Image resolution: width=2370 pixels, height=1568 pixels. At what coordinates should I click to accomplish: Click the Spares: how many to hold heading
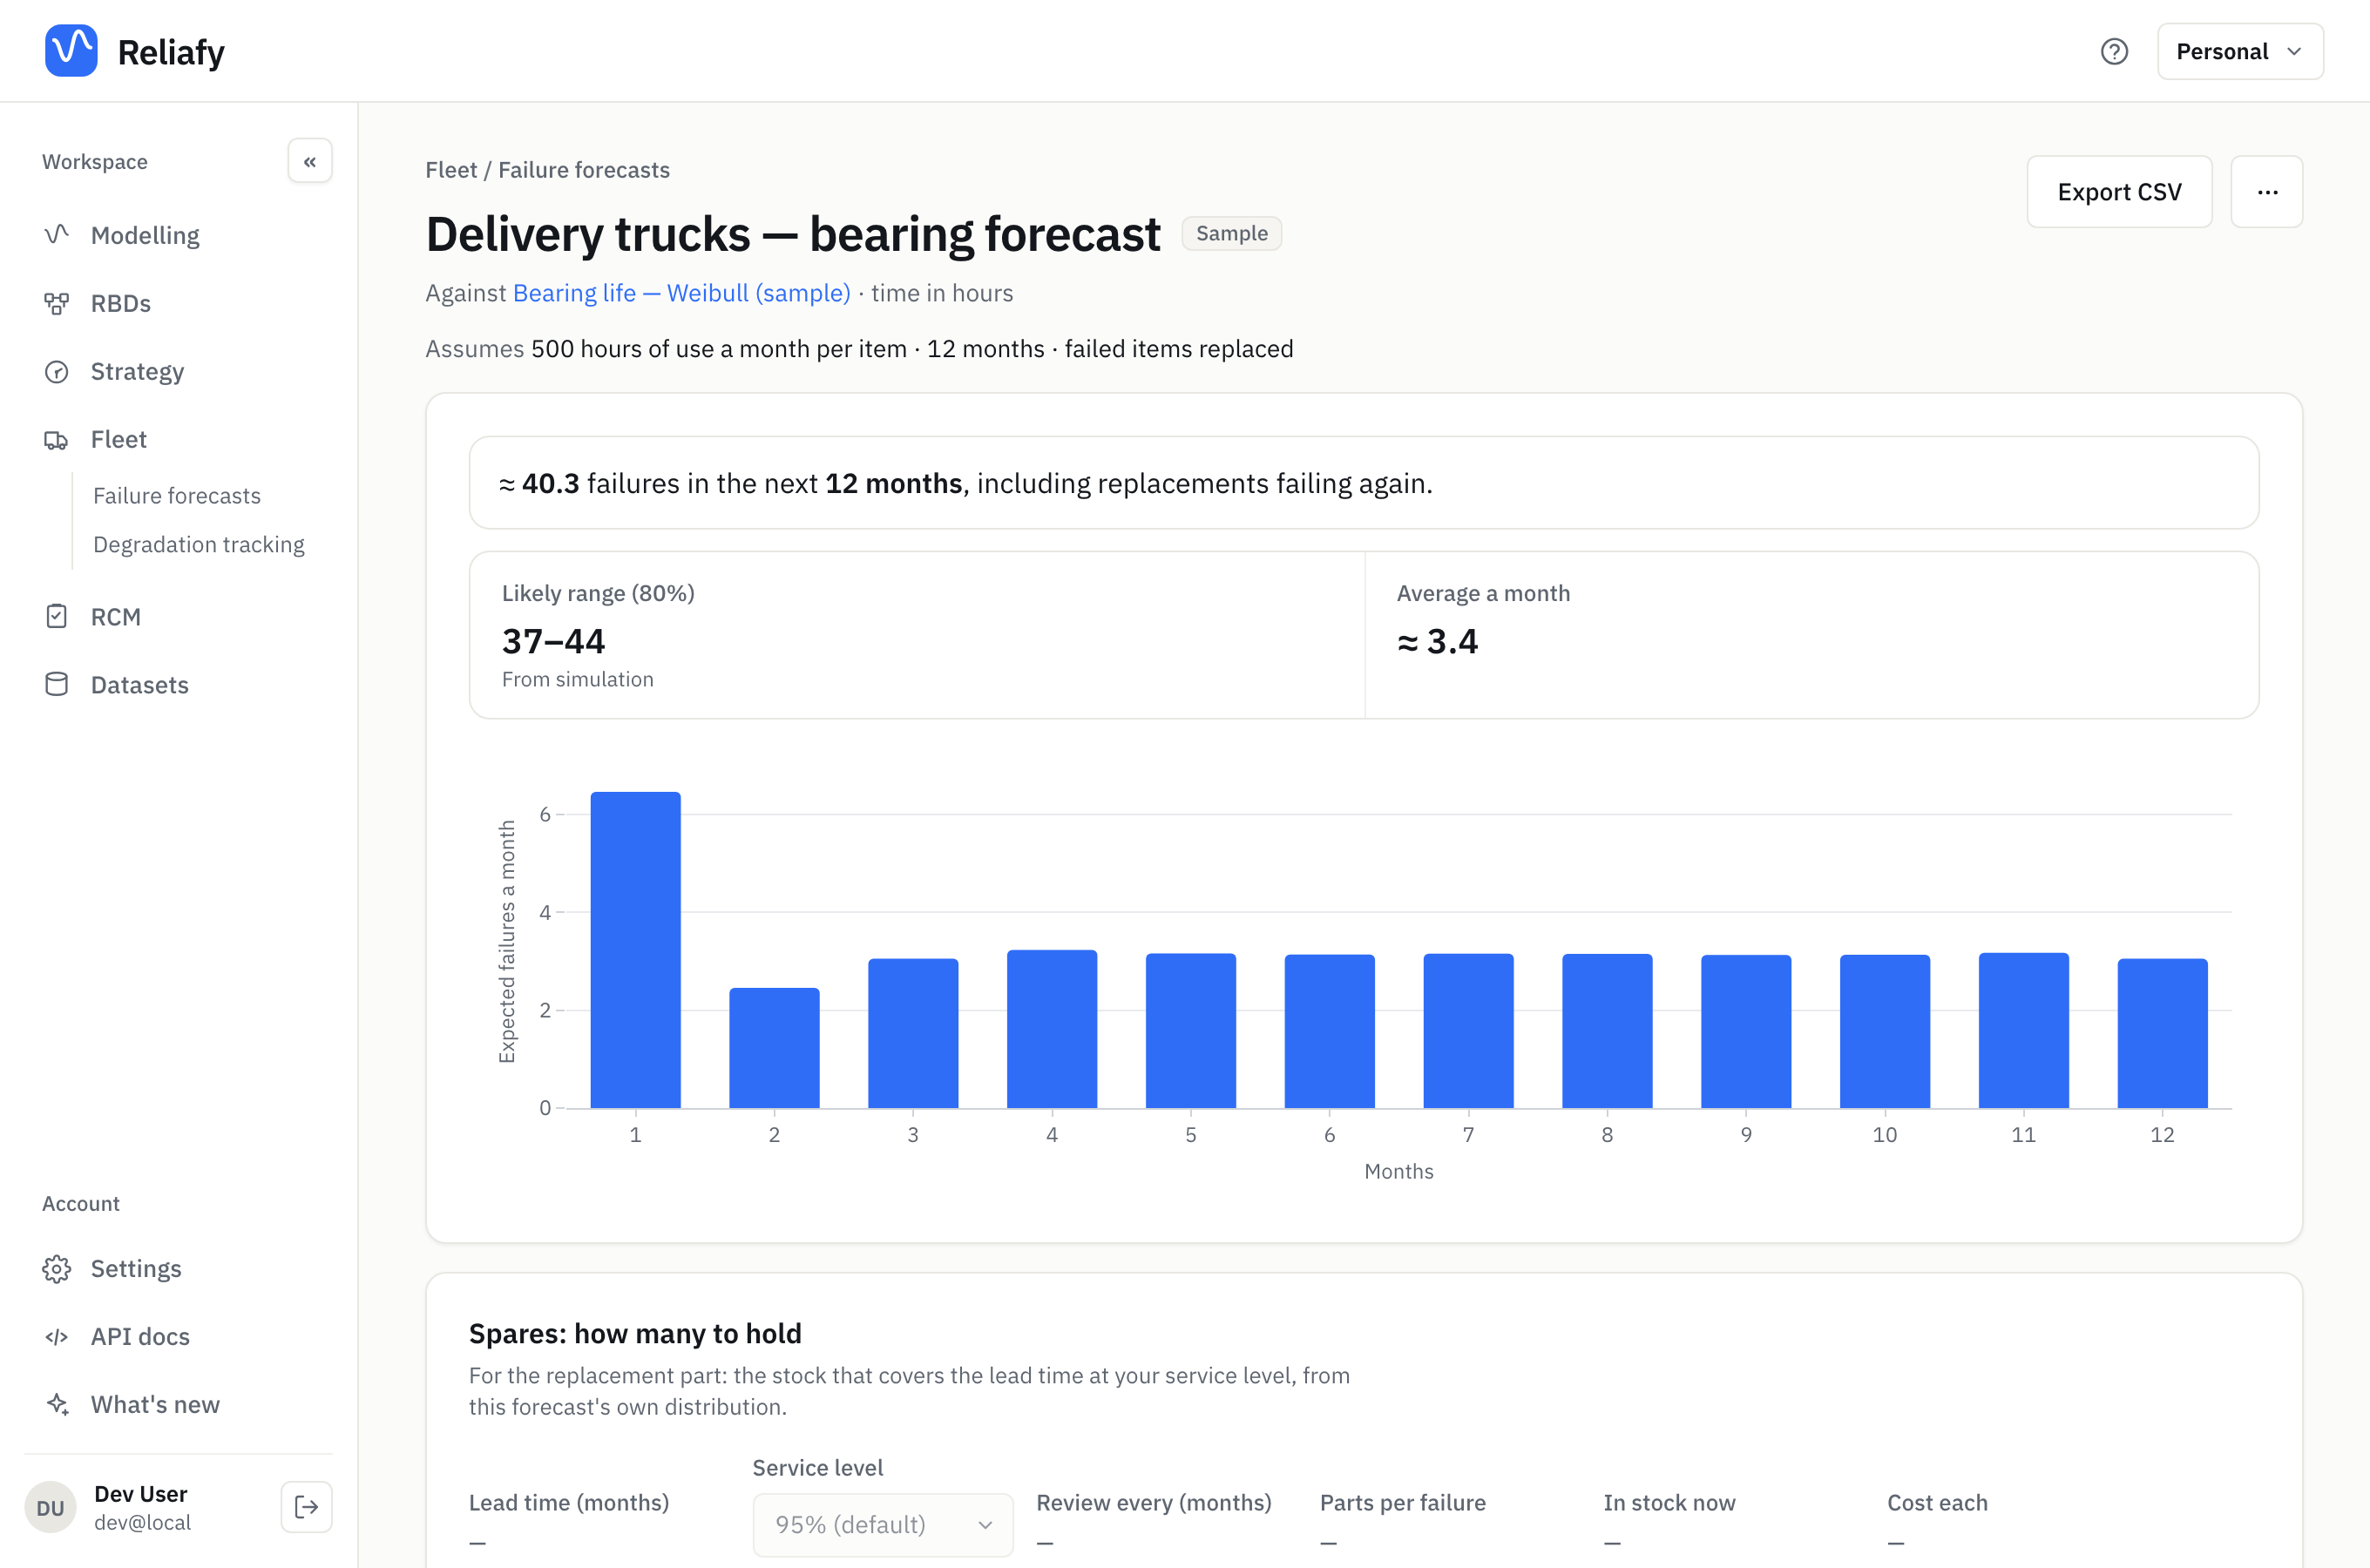coord(635,1333)
